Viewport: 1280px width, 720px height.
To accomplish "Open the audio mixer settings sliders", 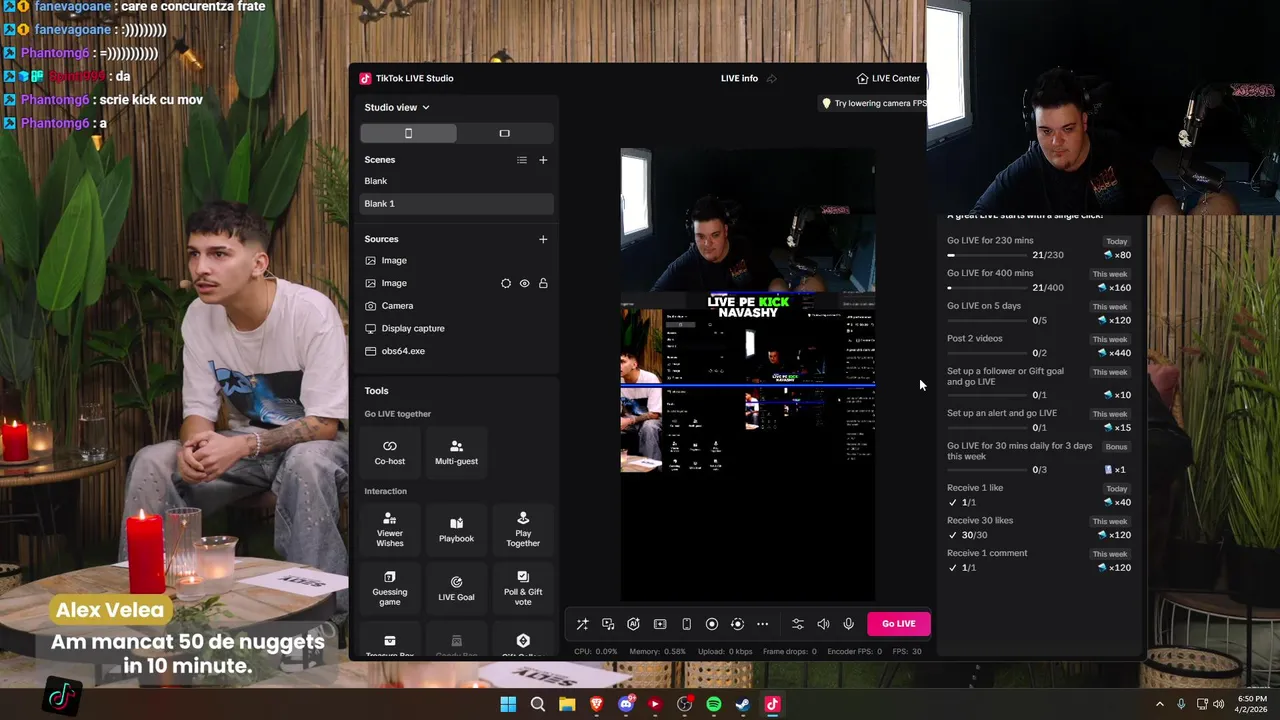I will (797, 624).
